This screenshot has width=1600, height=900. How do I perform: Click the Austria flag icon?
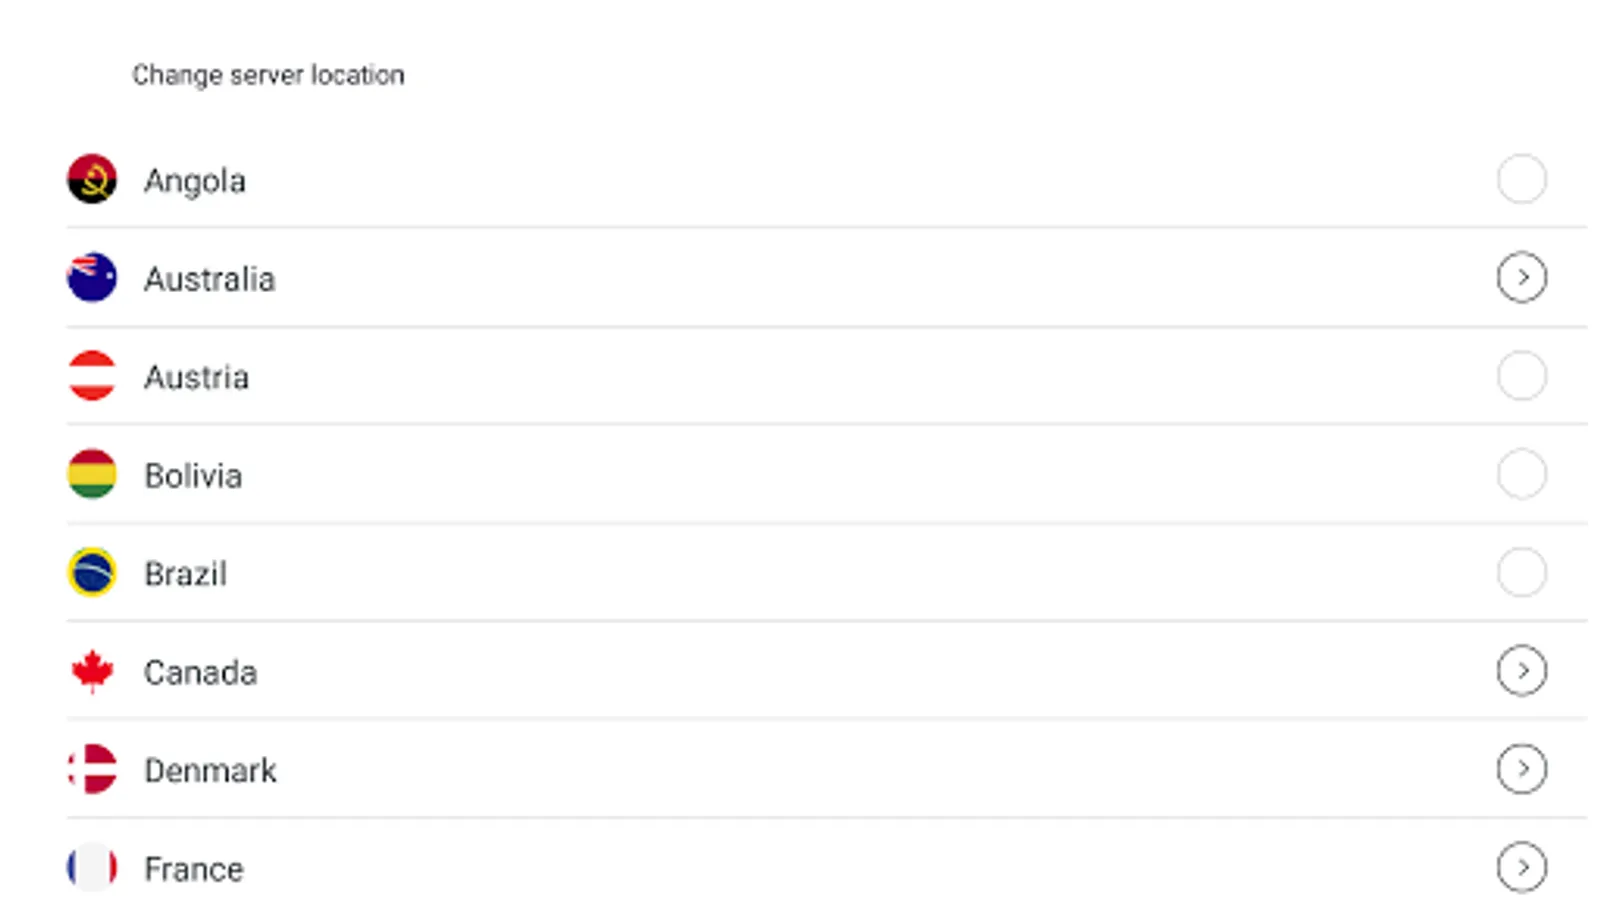[92, 376]
